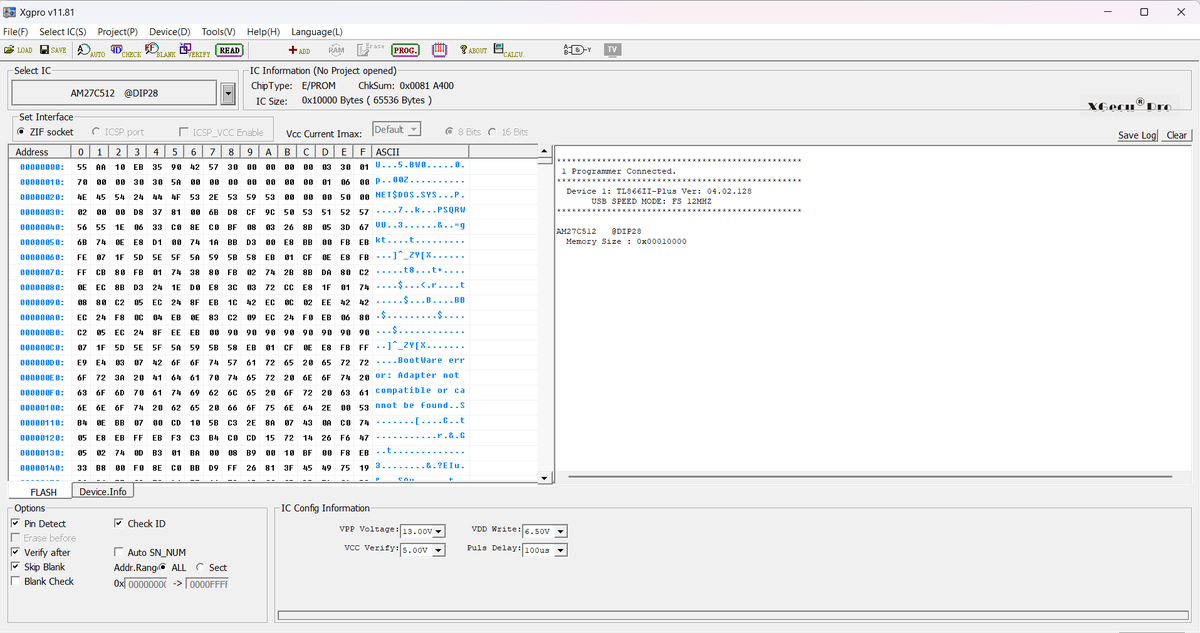Click the bottom progress bar
This screenshot has height=633, width=1200.
click(733, 616)
